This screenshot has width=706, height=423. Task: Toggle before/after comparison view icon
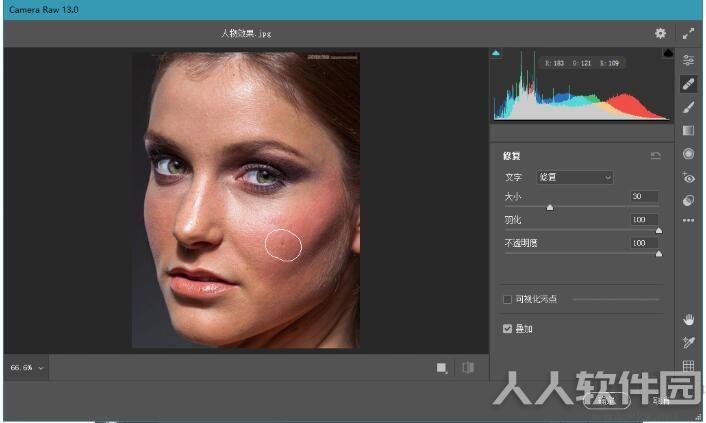click(x=468, y=368)
